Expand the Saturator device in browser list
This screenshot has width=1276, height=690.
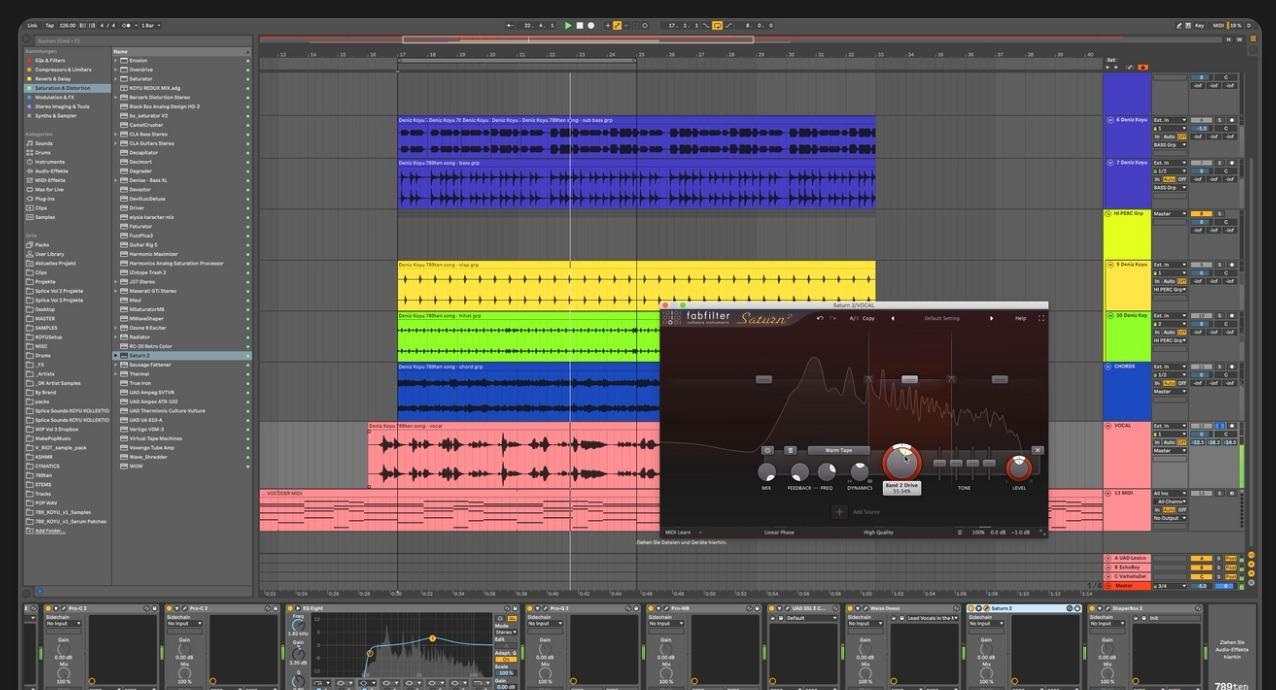[116, 79]
